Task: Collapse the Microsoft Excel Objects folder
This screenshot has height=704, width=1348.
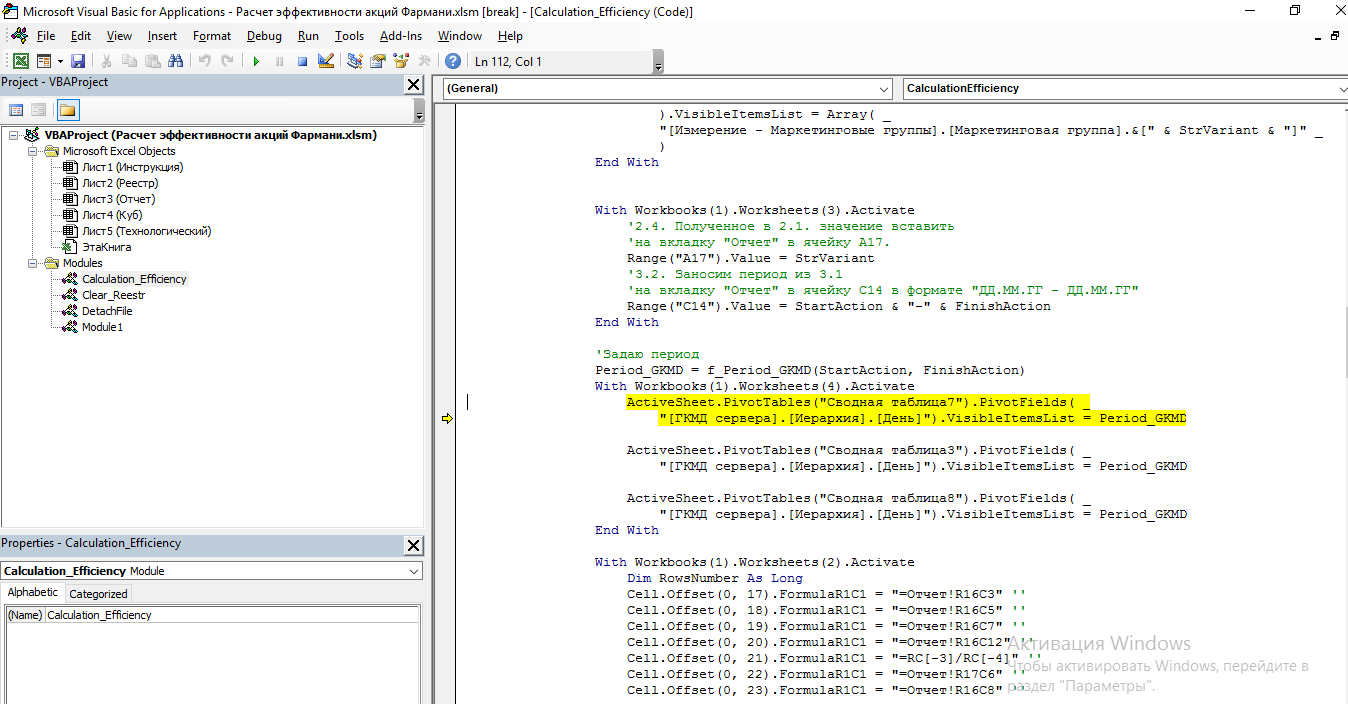Action: pos(33,151)
